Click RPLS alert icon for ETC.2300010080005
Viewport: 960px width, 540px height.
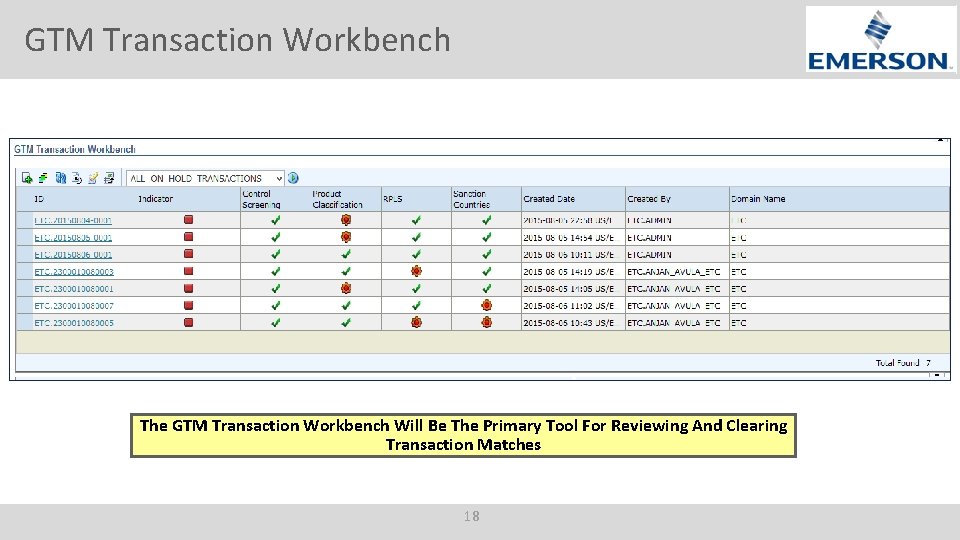(416, 323)
